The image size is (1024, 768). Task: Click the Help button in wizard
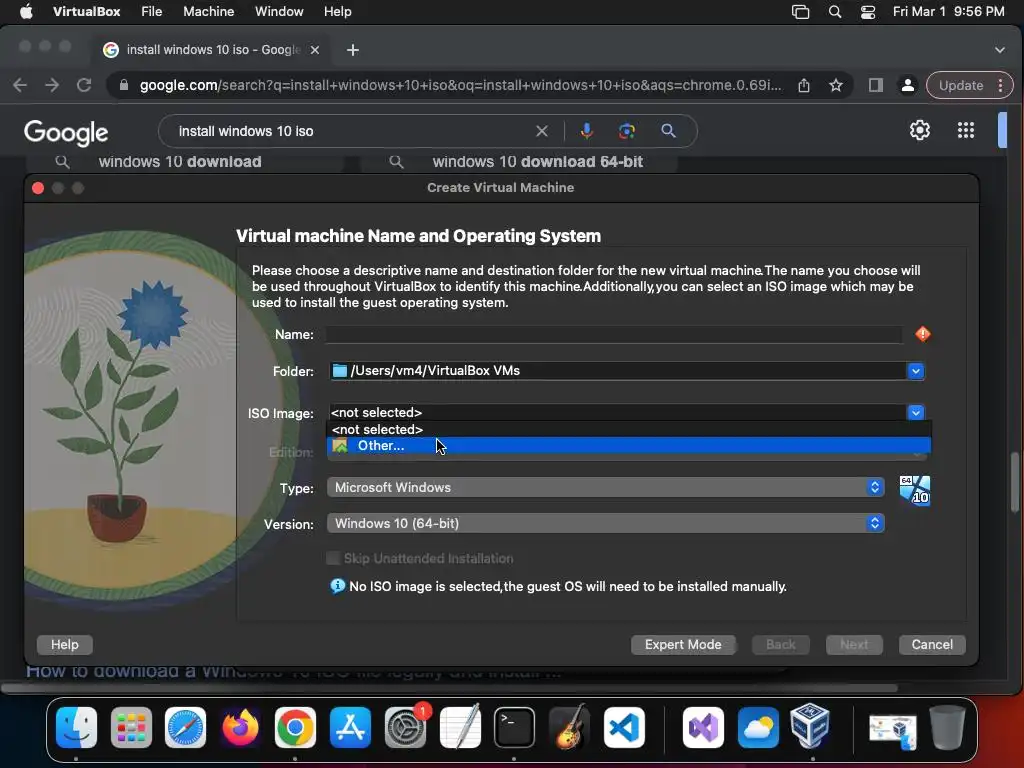[65, 645]
